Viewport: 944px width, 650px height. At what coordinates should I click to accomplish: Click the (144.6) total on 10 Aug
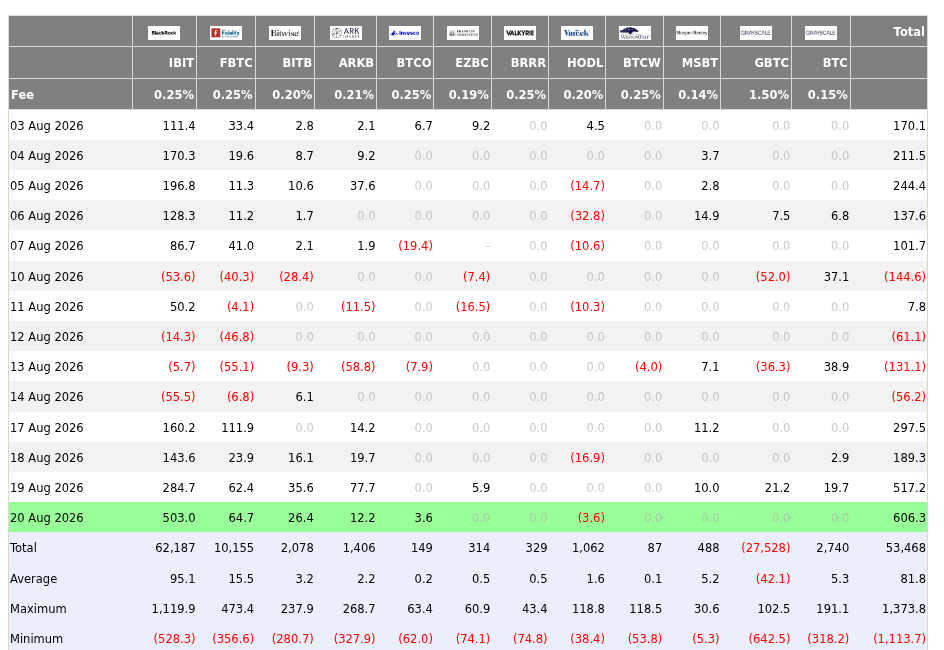coord(905,277)
